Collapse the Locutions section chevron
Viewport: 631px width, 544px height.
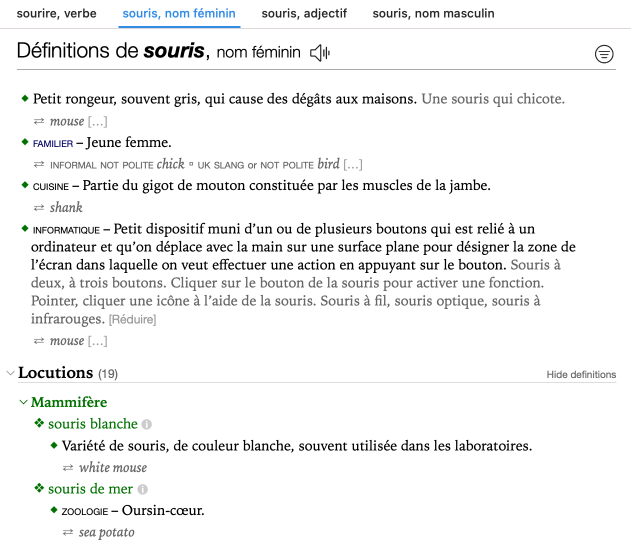(10, 373)
